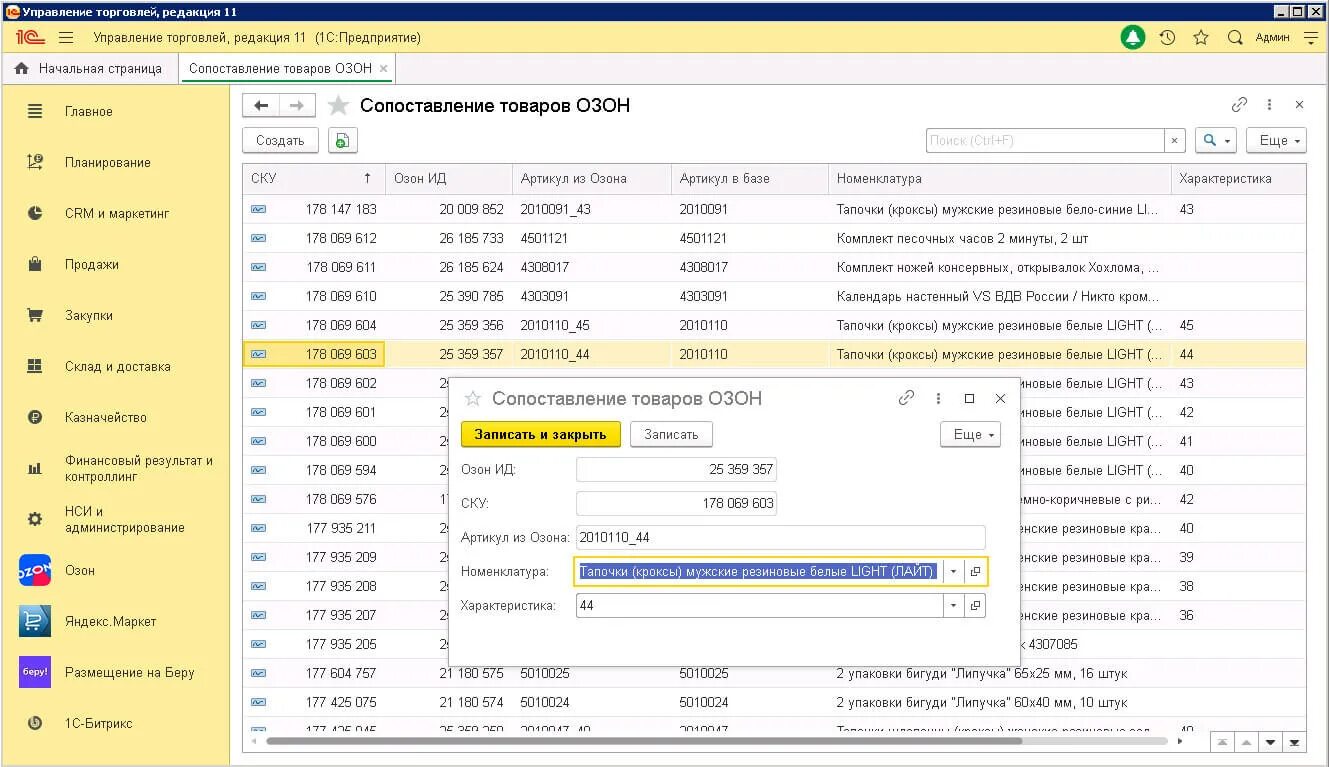Click the НСИ и администрирование gear icon
The width and height of the screenshot is (1329, 767).
[x=35, y=519]
